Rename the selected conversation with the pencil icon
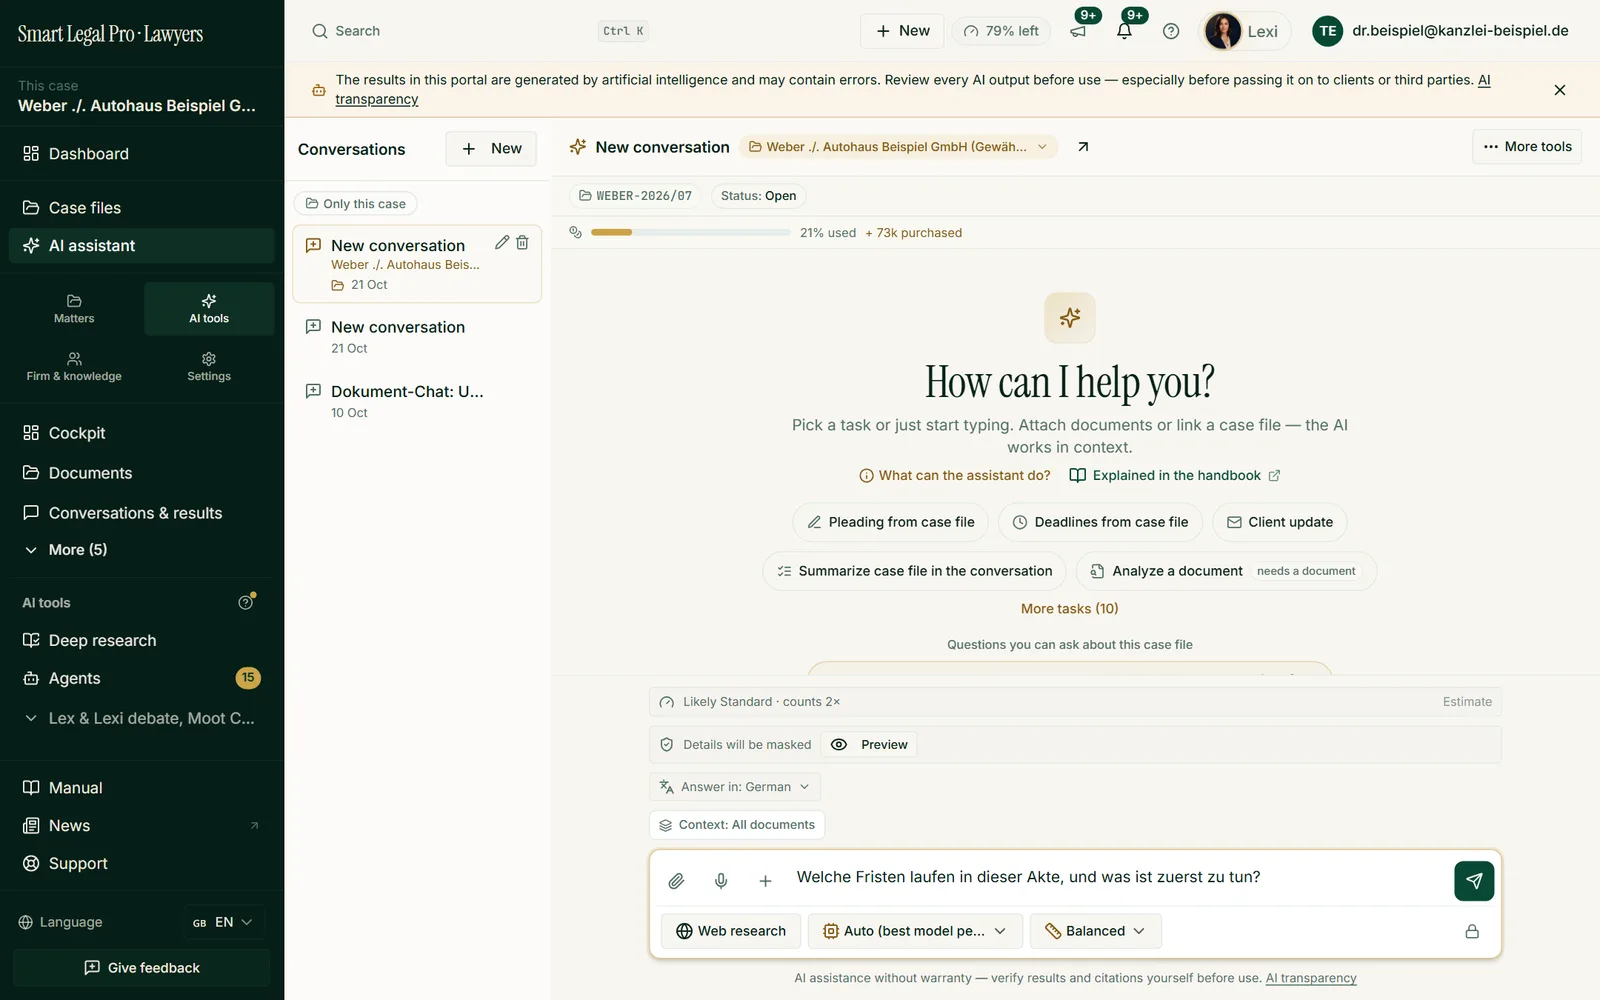Viewport: 1600px width, 1000px height. (x=502, y=242)
